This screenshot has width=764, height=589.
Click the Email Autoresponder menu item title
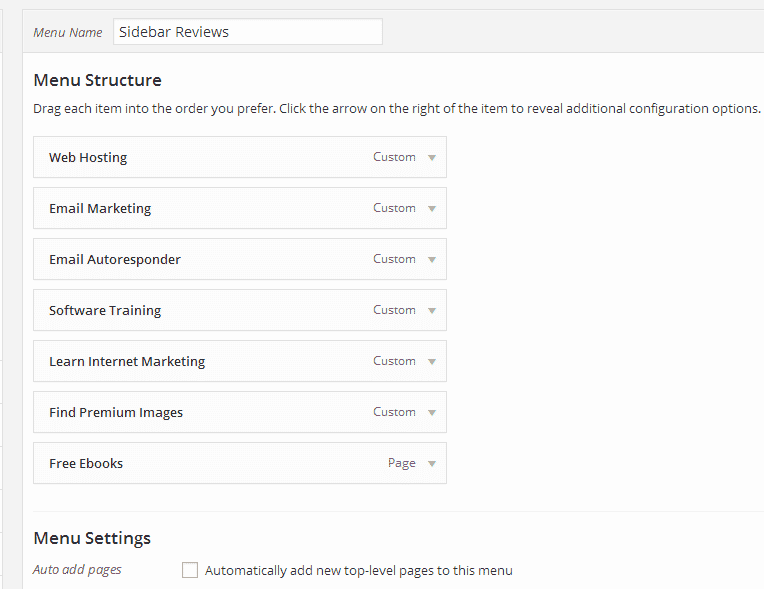click(115, 260)
